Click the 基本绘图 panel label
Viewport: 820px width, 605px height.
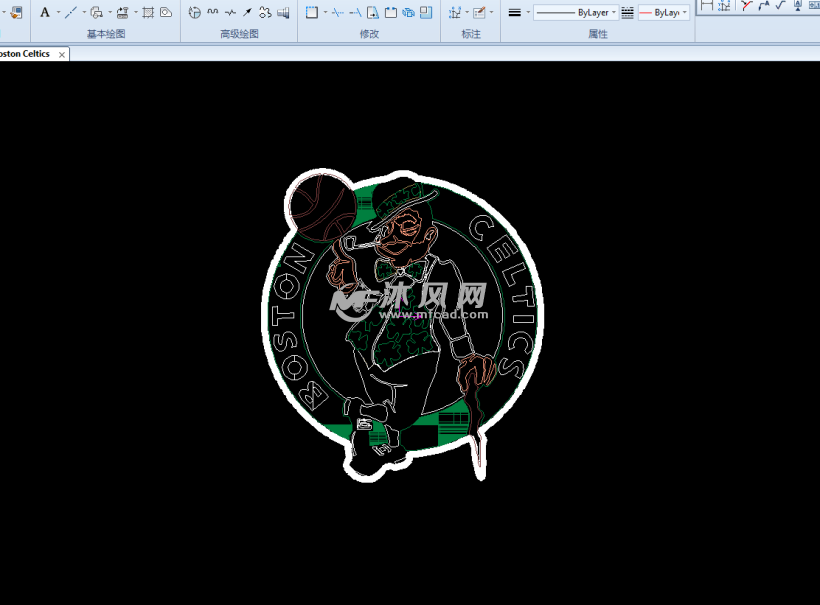(106, 34)
